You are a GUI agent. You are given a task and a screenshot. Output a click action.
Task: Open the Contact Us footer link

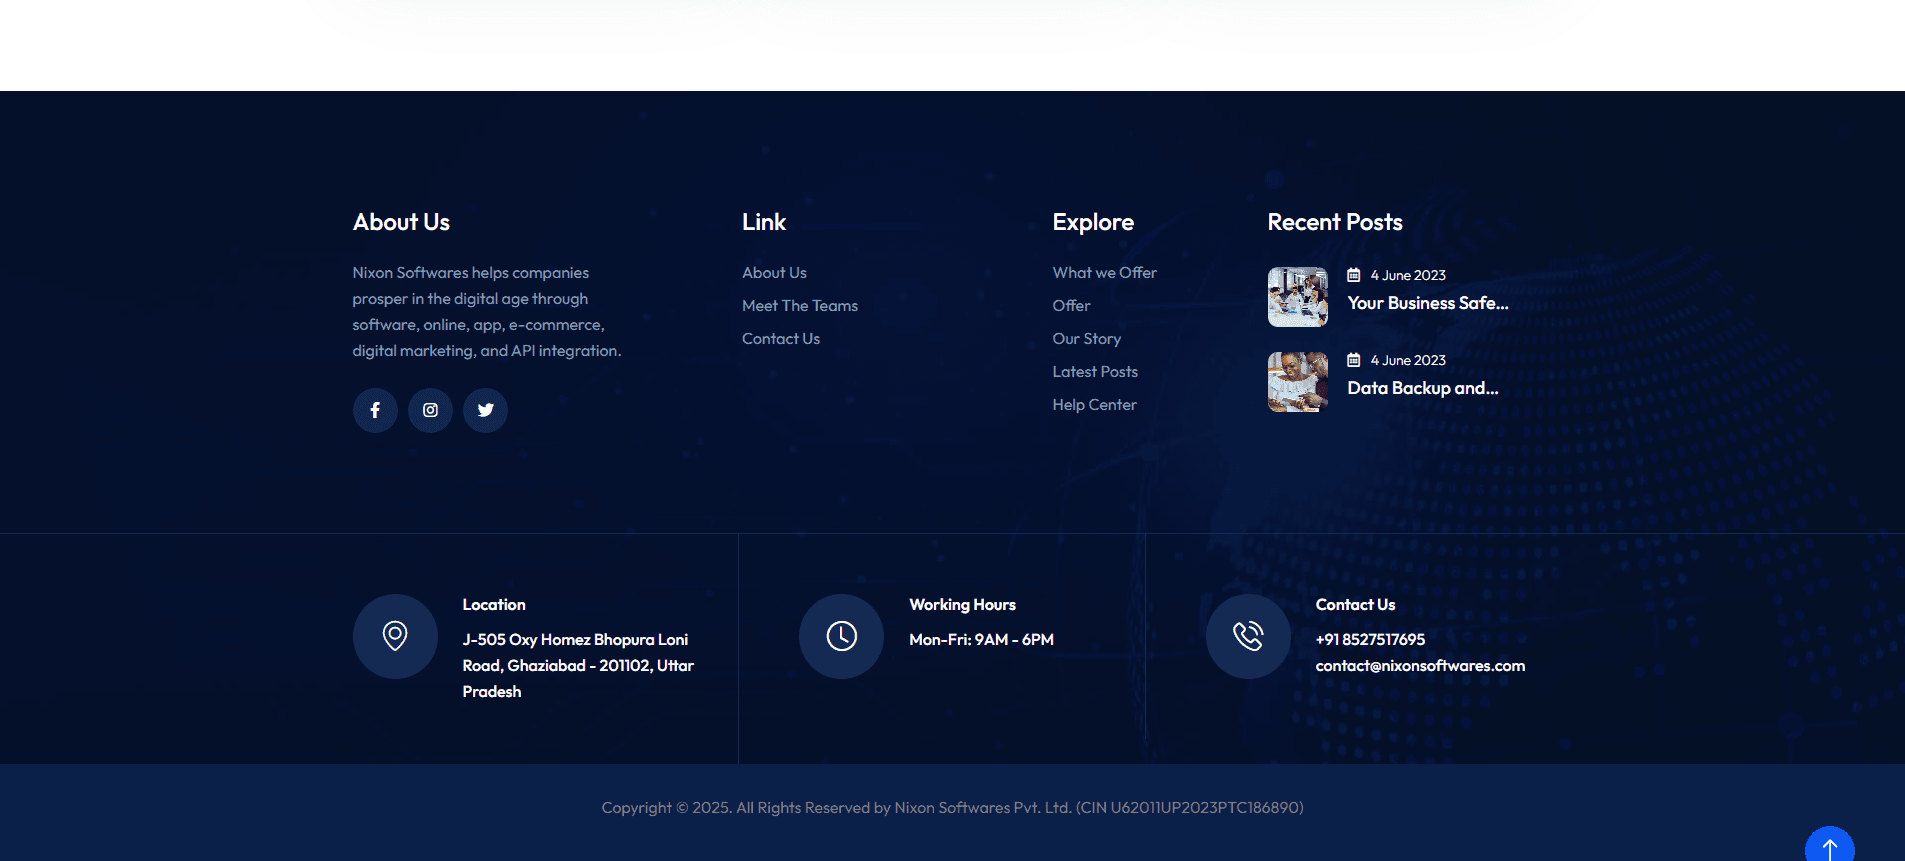coord(781,339)
